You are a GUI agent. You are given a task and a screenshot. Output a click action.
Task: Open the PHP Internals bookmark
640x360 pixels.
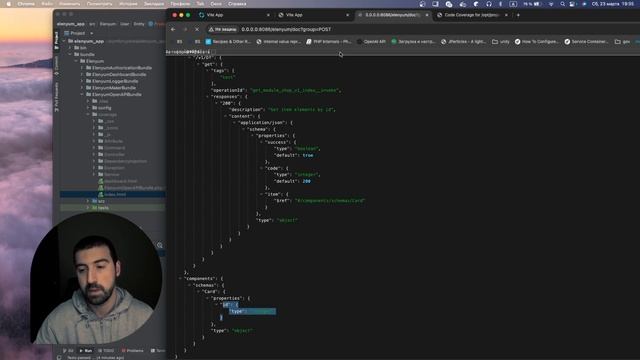point(329,42)
